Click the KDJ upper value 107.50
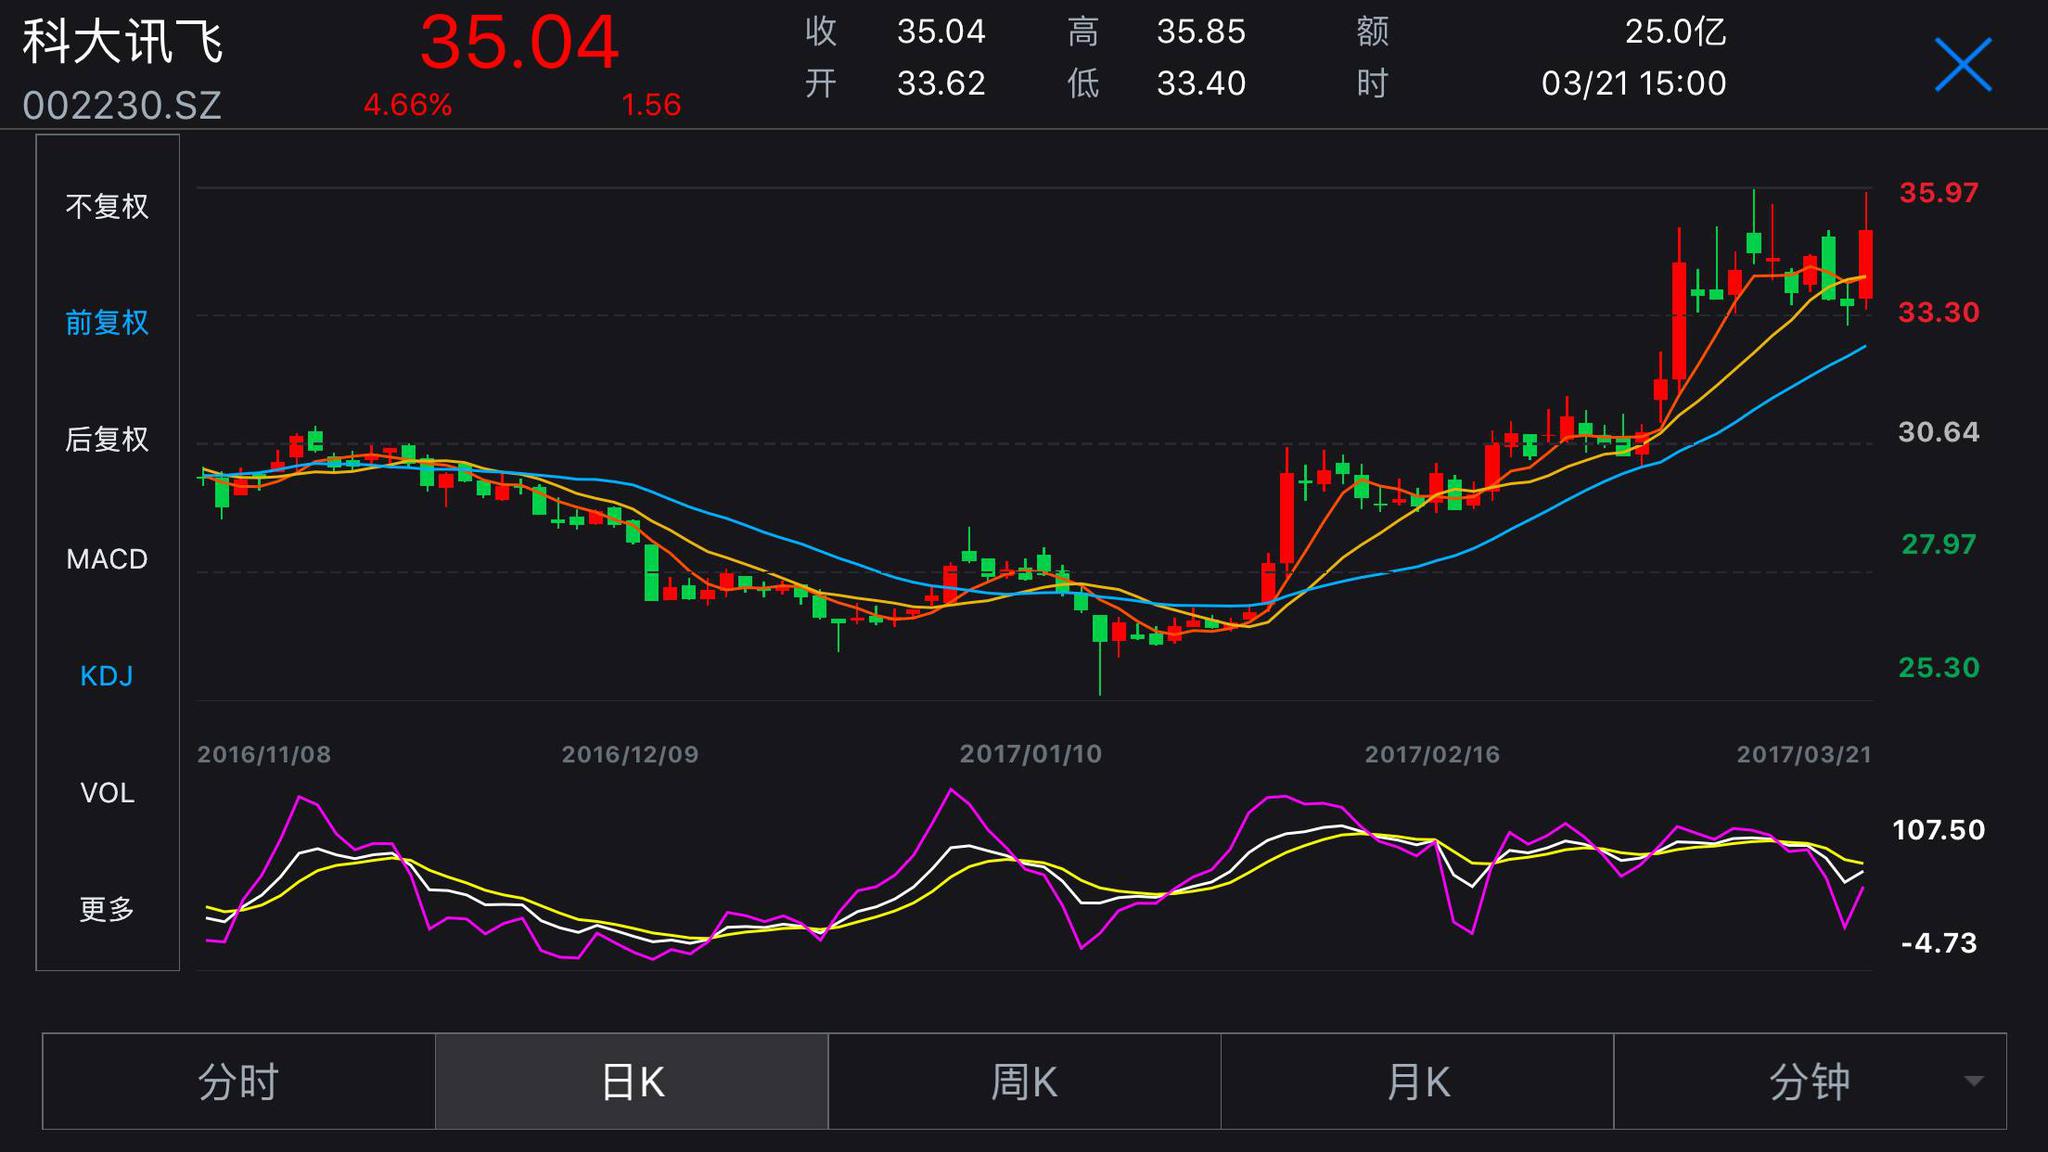 pyautogui.click(x=1938, y=830)
